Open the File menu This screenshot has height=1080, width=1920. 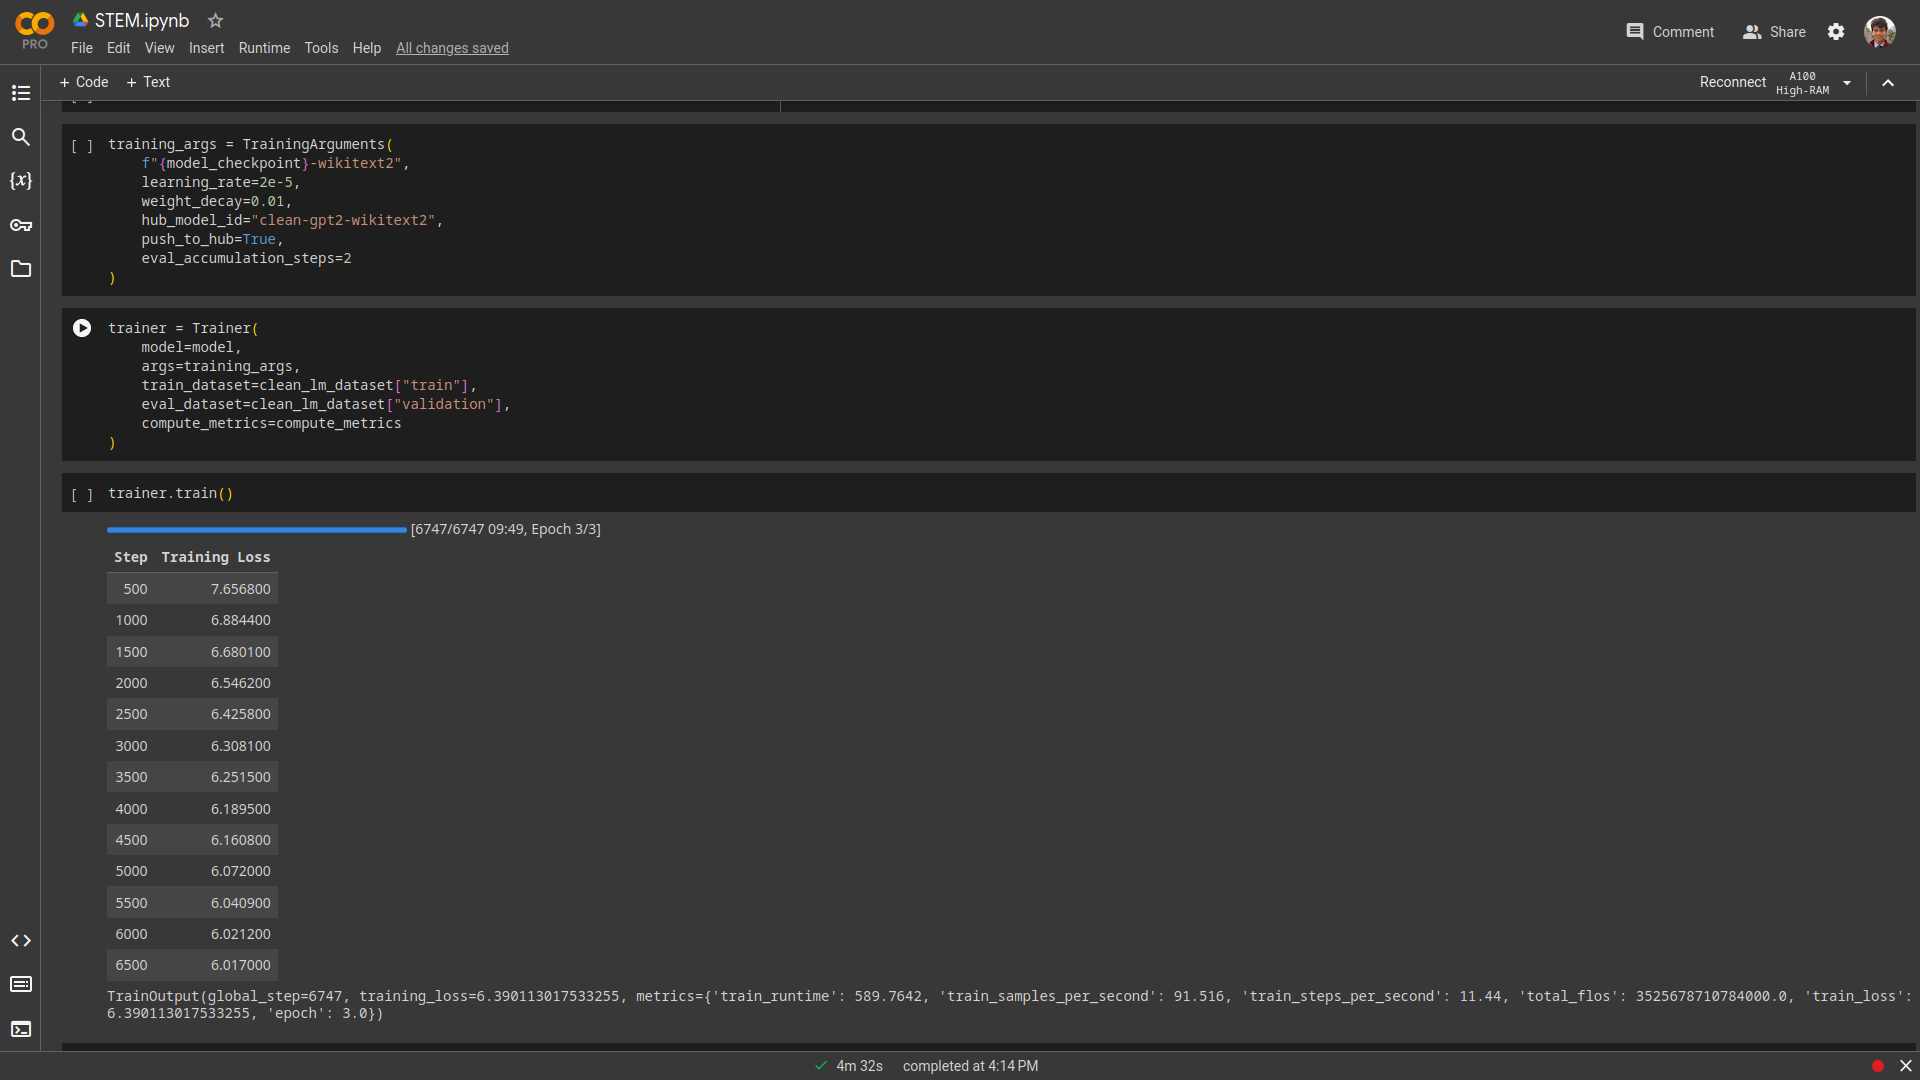point(82,48)
